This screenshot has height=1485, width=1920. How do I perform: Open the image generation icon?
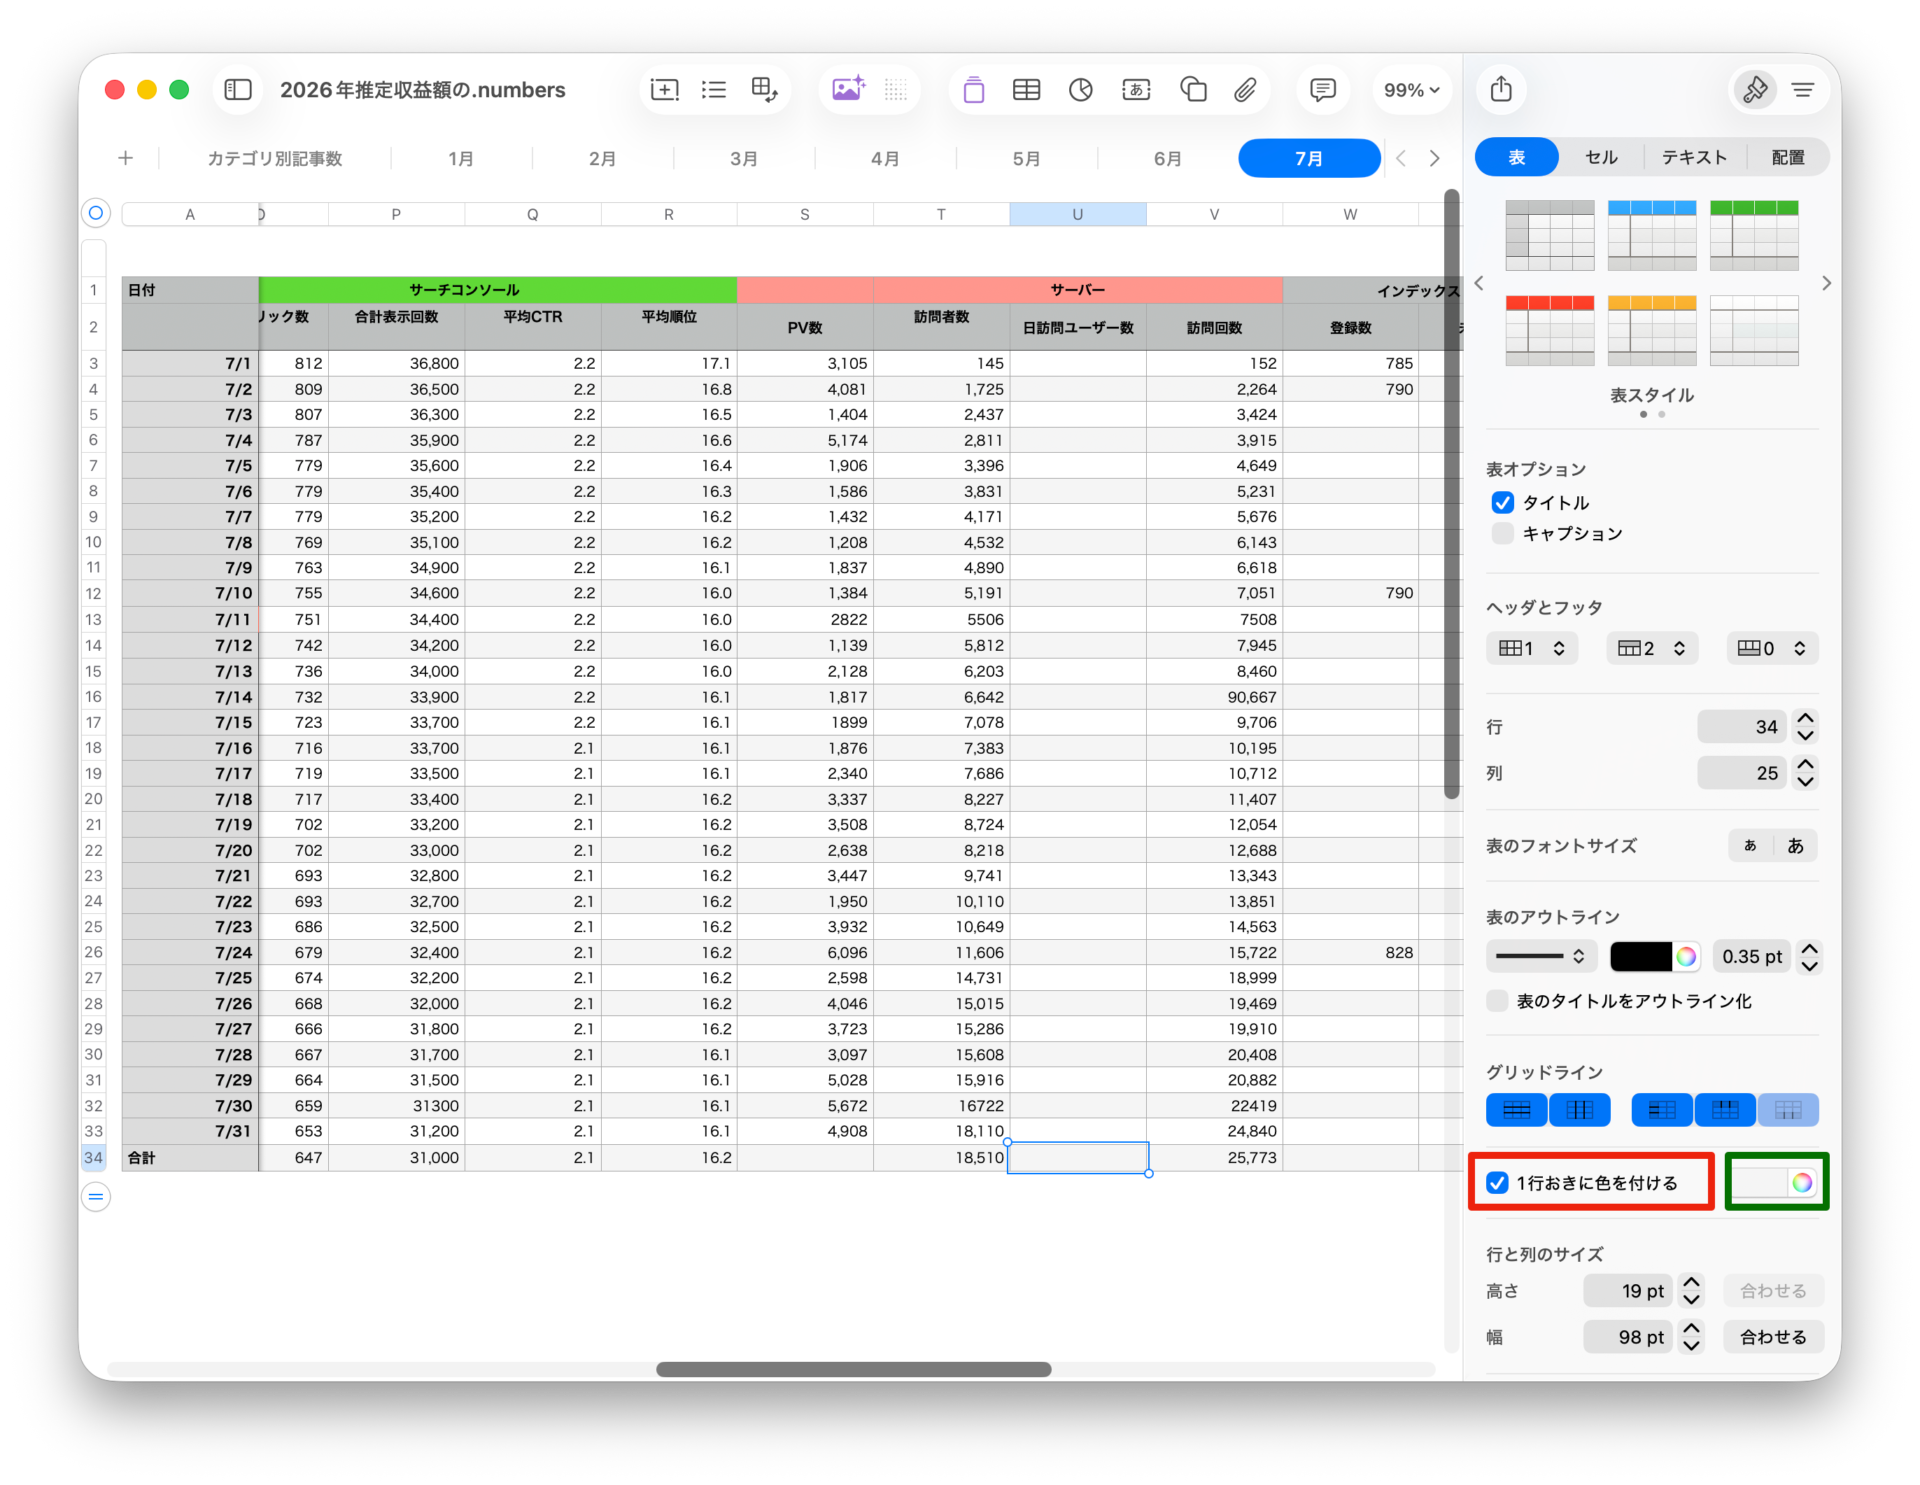[x=848, y=90]
